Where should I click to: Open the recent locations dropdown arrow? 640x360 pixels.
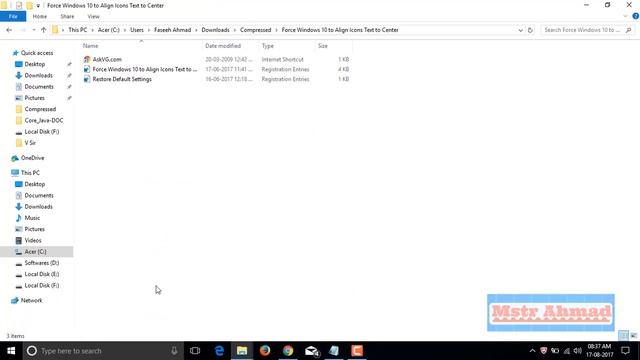pyautogui.click(x=33, y=30)
